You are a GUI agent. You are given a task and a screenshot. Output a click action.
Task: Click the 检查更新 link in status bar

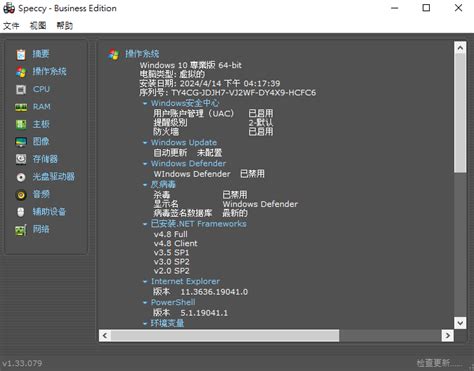tap(439, 363)
